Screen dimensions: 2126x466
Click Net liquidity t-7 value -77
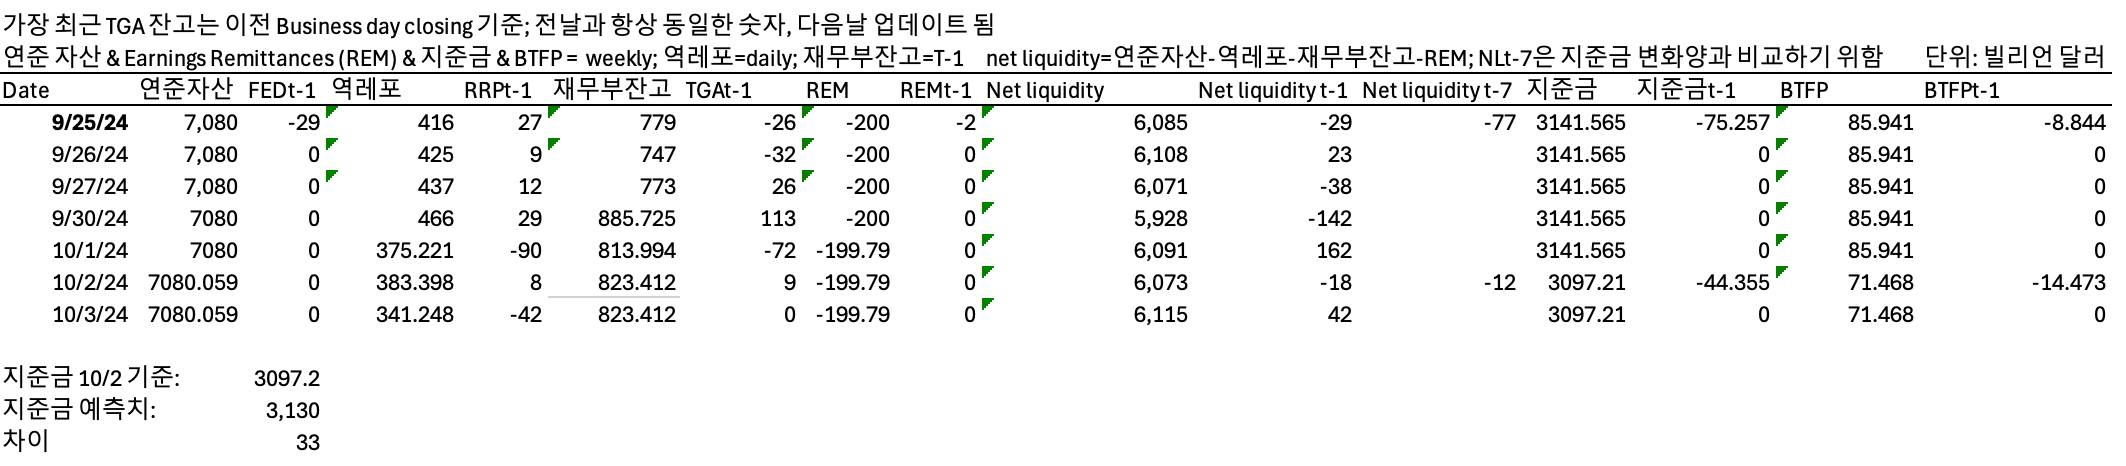(1499, 123)
